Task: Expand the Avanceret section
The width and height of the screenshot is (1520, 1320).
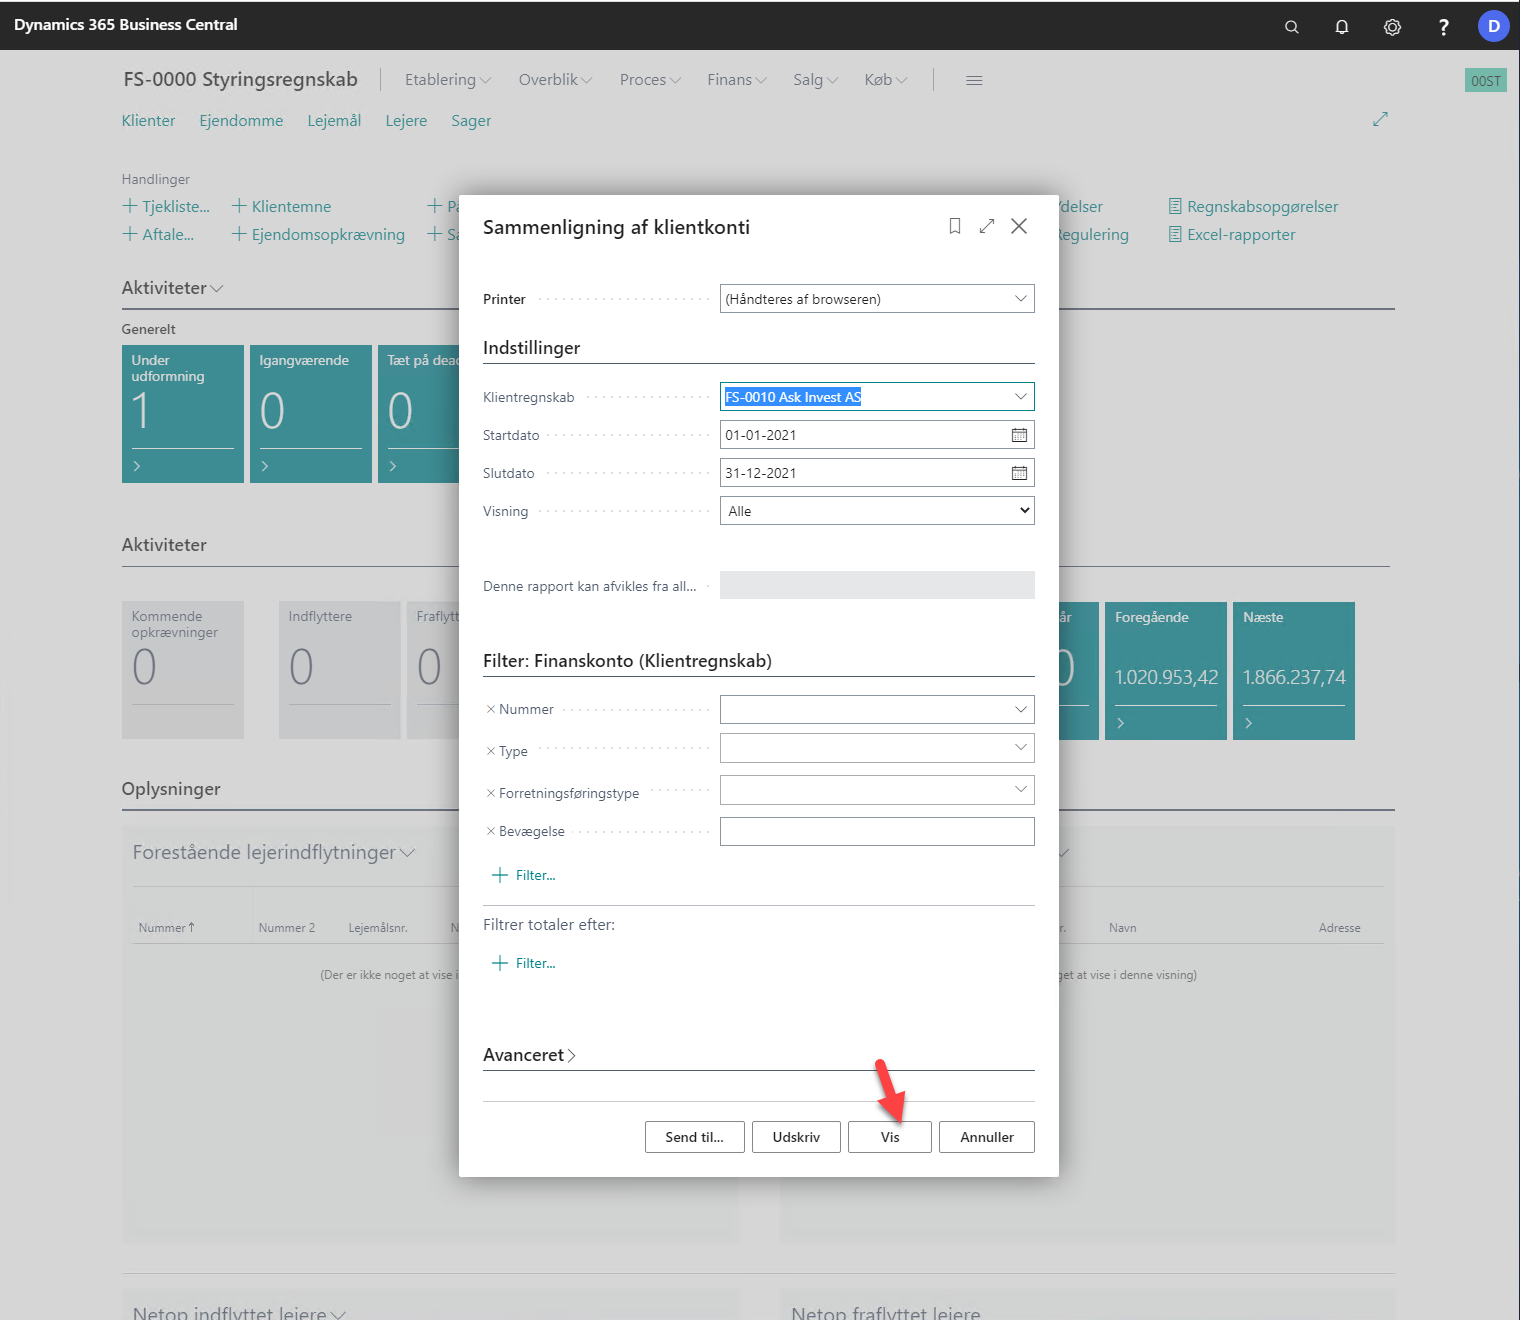Action: point(529,1055)
